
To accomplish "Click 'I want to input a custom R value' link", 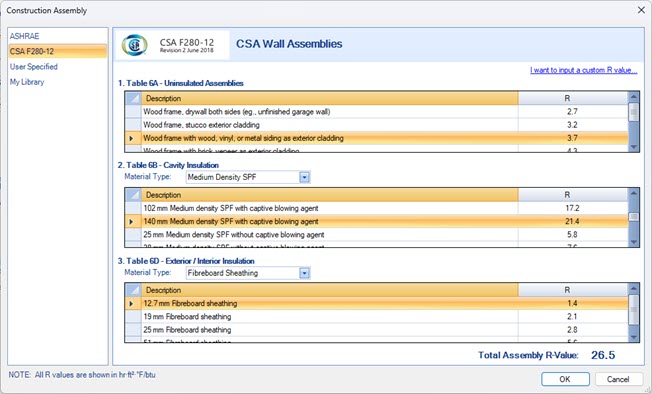I will coord(583,70).
